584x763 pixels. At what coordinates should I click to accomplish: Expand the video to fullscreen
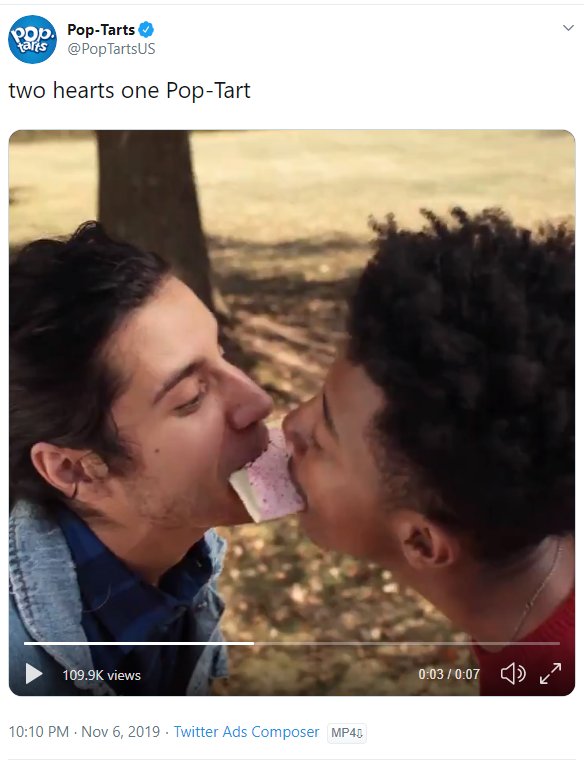click(550, 673)
